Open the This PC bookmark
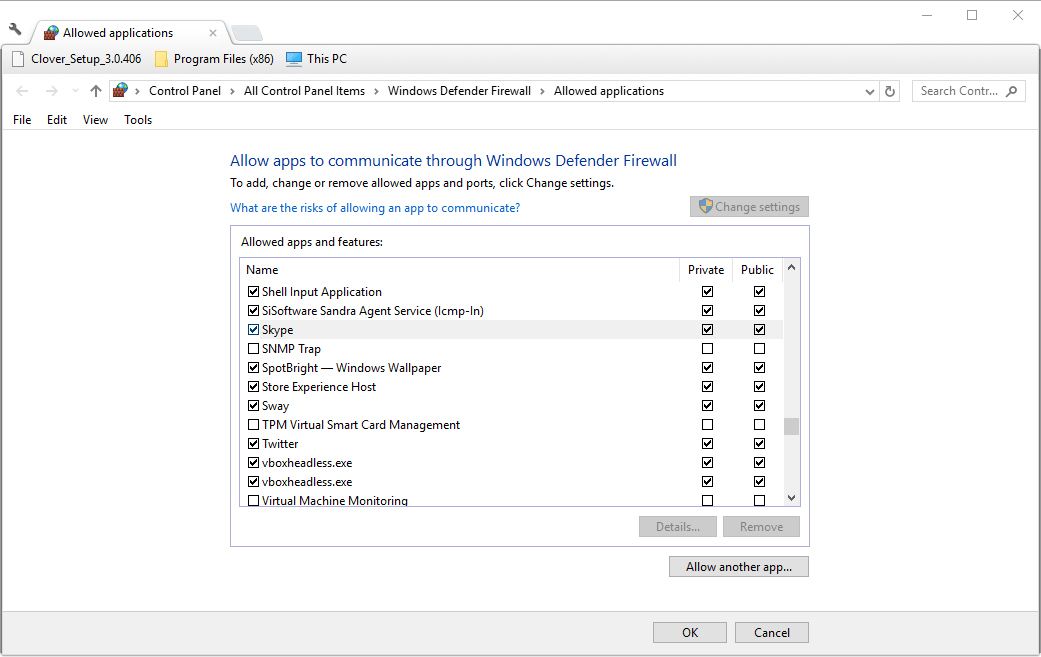Screen dimensions: 1041x657 tap(316, 59)
